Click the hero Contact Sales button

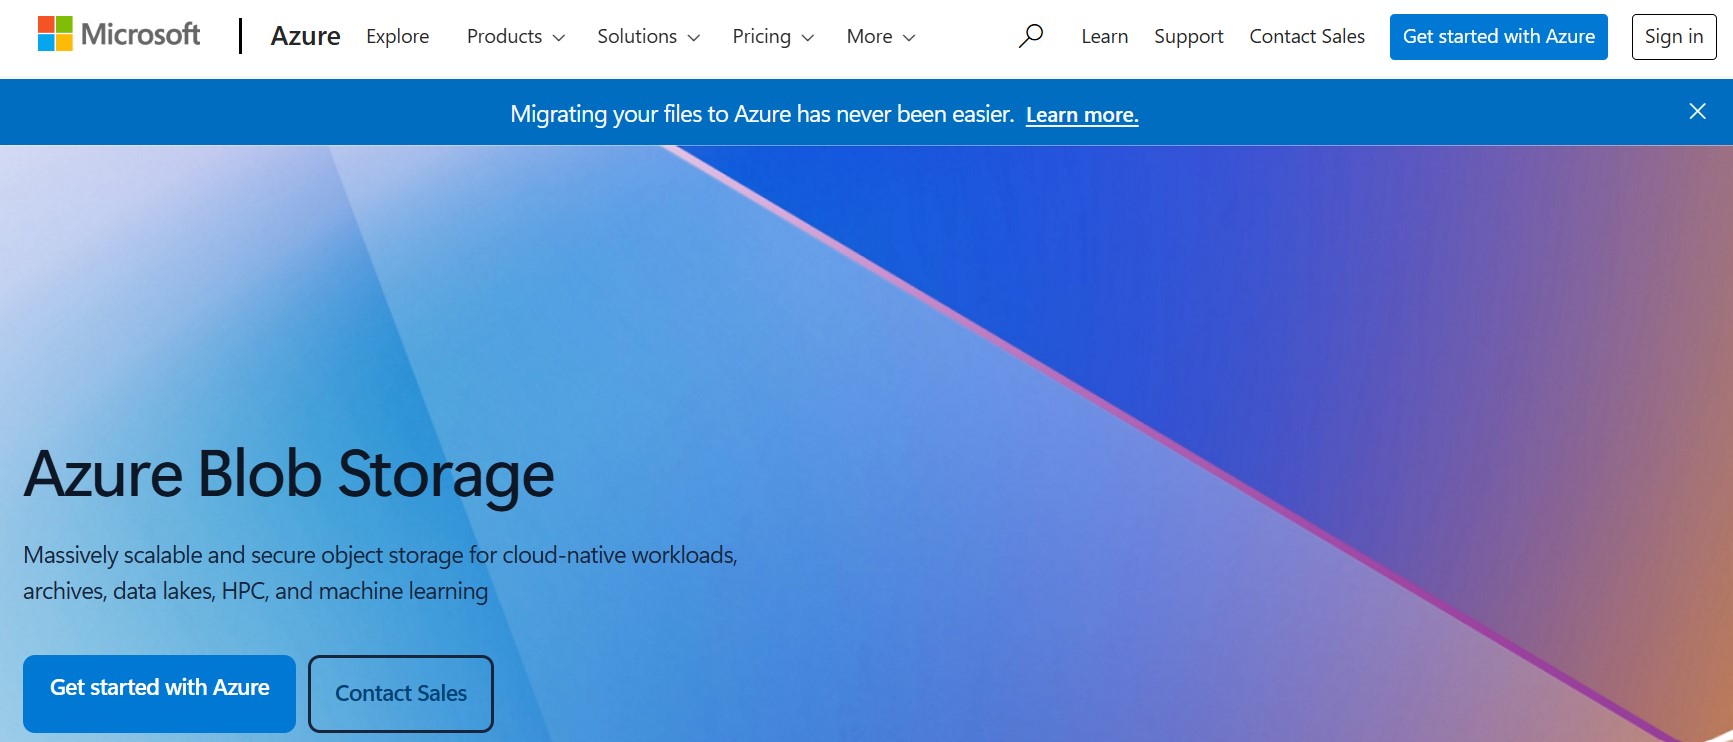[x=401, y=693]
